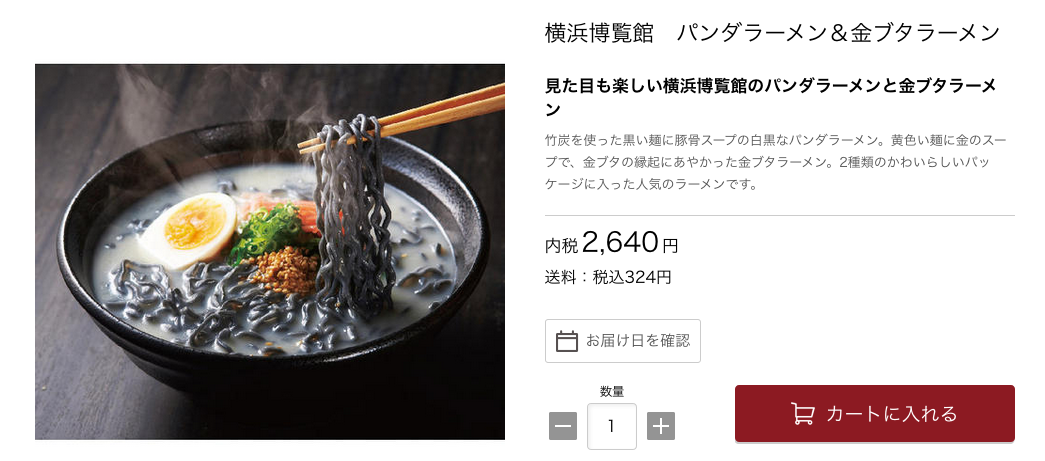Click the bold heading 見た目も楽しい横浜博覧館
This screenshot has width=1045, height=461.
[770, 97]
